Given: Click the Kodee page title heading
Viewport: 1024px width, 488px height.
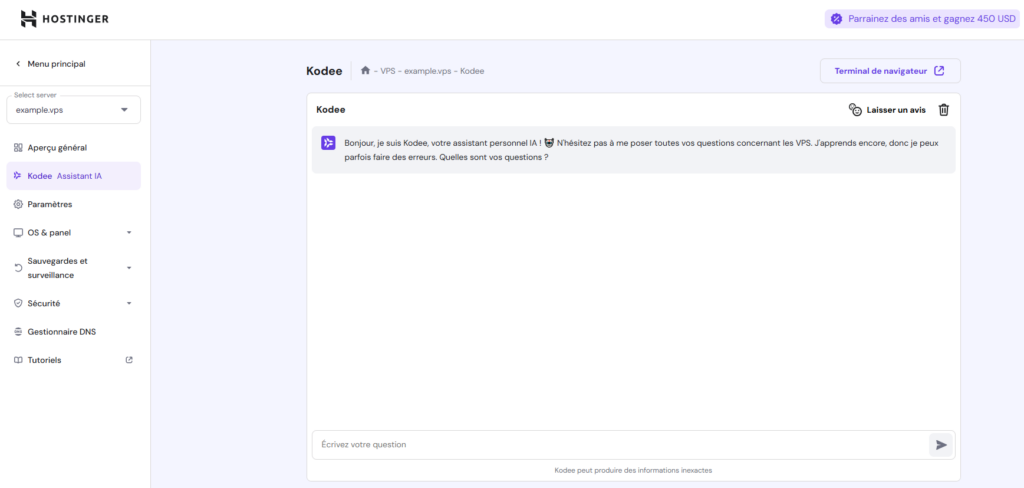Looking at the screenshot, I should [x=324, y=71].
